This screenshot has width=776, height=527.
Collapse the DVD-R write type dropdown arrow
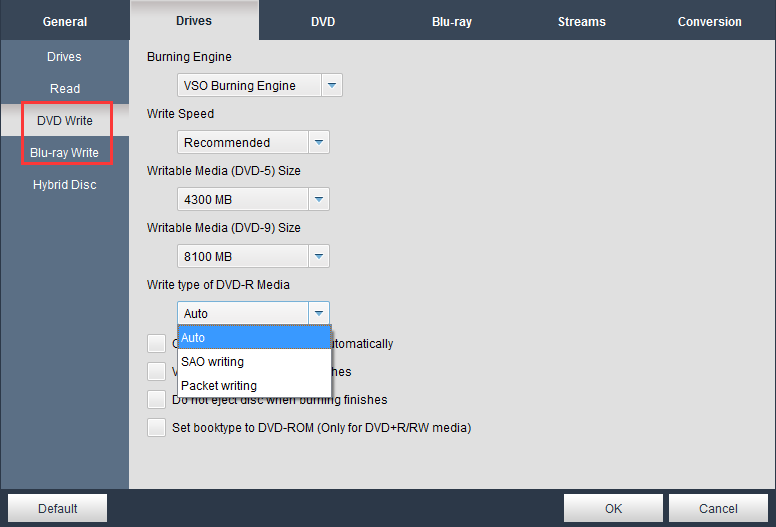[319, 313]
